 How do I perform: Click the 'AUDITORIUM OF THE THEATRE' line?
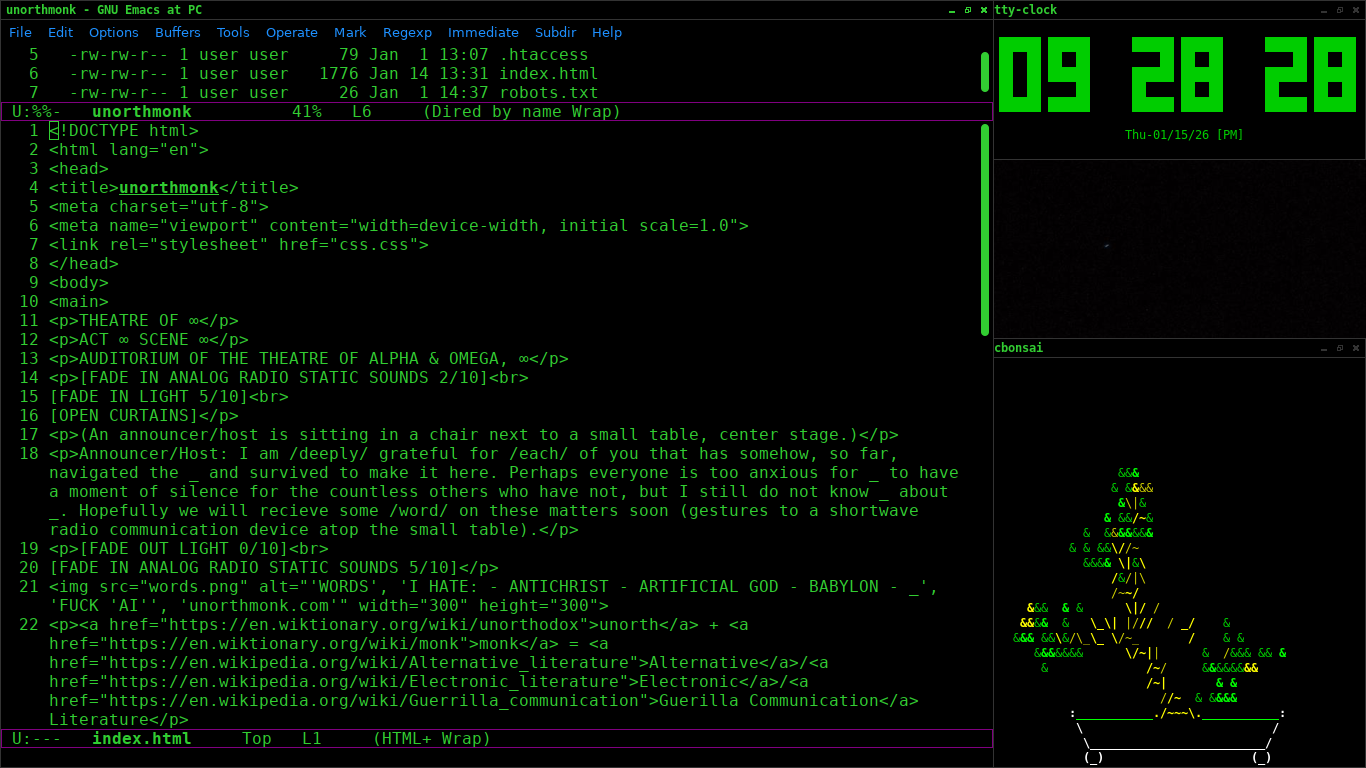[309, 359]
